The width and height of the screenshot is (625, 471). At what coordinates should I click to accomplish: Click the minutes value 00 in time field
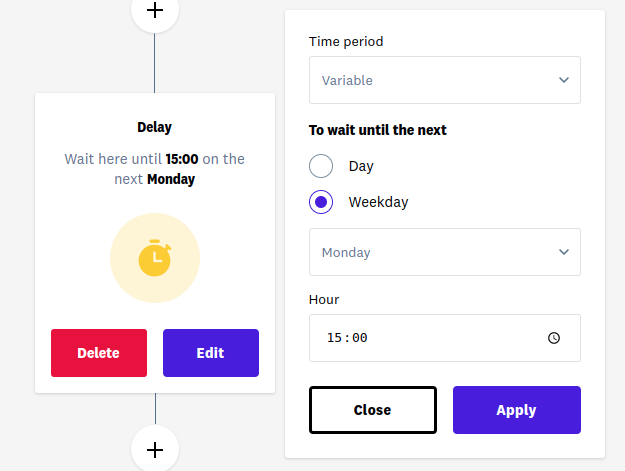pos(360,338)
